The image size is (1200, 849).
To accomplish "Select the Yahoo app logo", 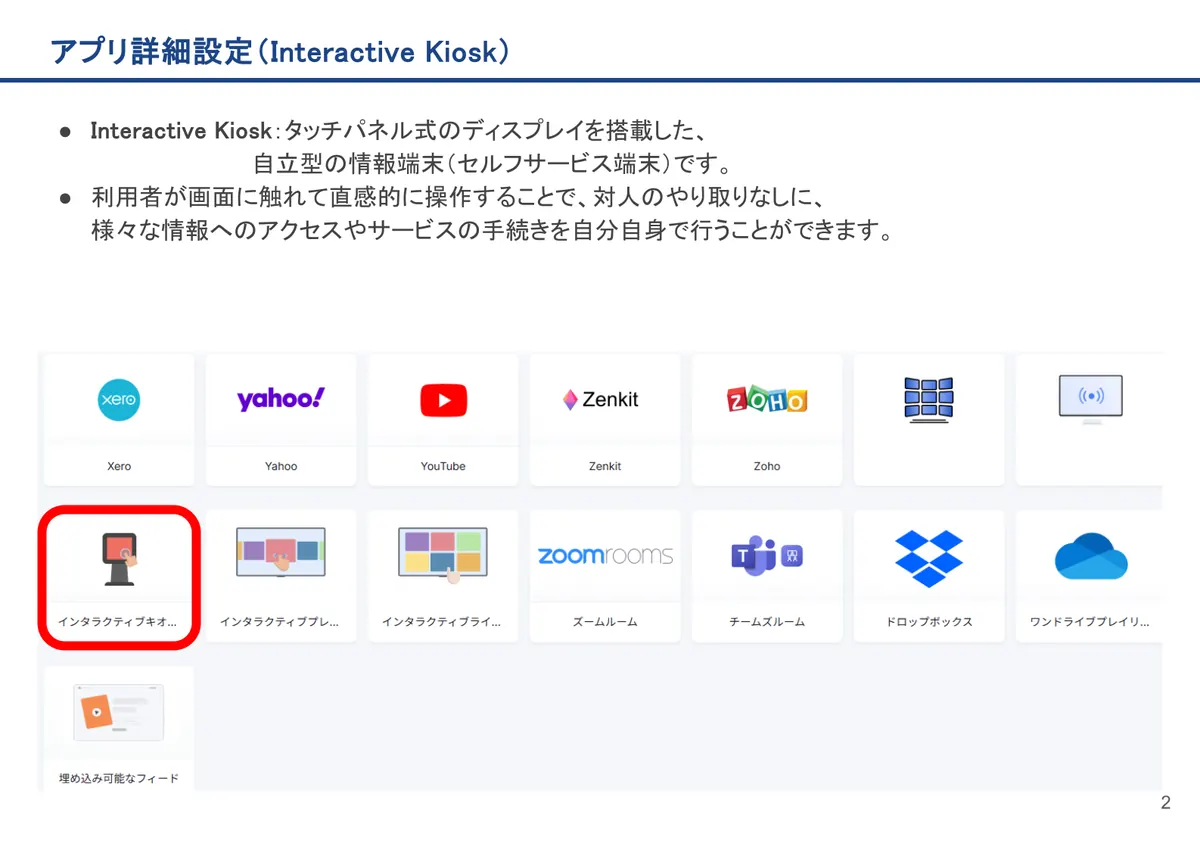I will tap(281, 399).
